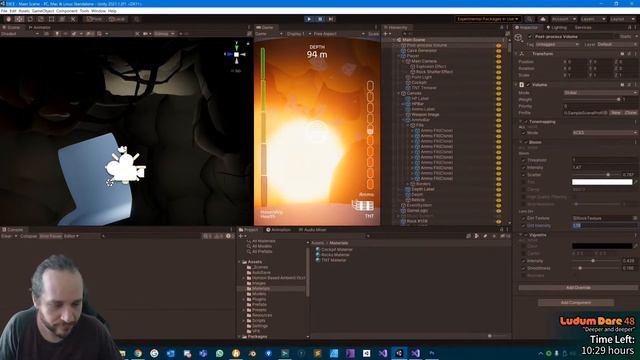The height and width of the screenshot is (360, 640).
Task: Open the Shaded draw mode dropdown
Action: 20,34
